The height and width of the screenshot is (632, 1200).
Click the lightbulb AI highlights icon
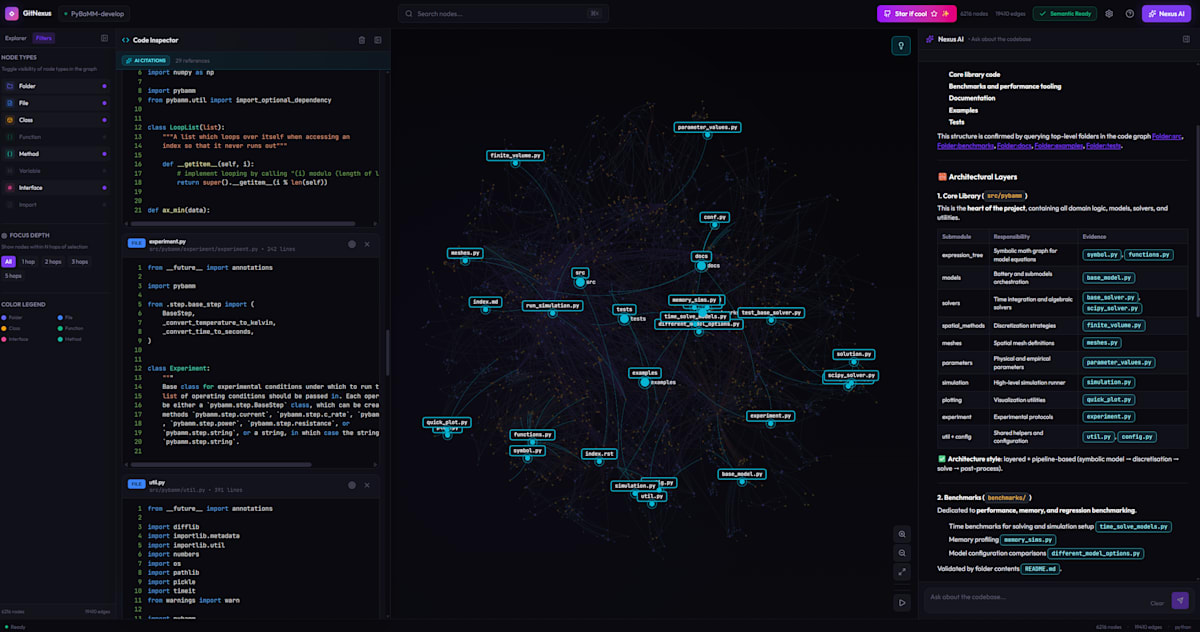pyautogui.click(x=902, y=45)
